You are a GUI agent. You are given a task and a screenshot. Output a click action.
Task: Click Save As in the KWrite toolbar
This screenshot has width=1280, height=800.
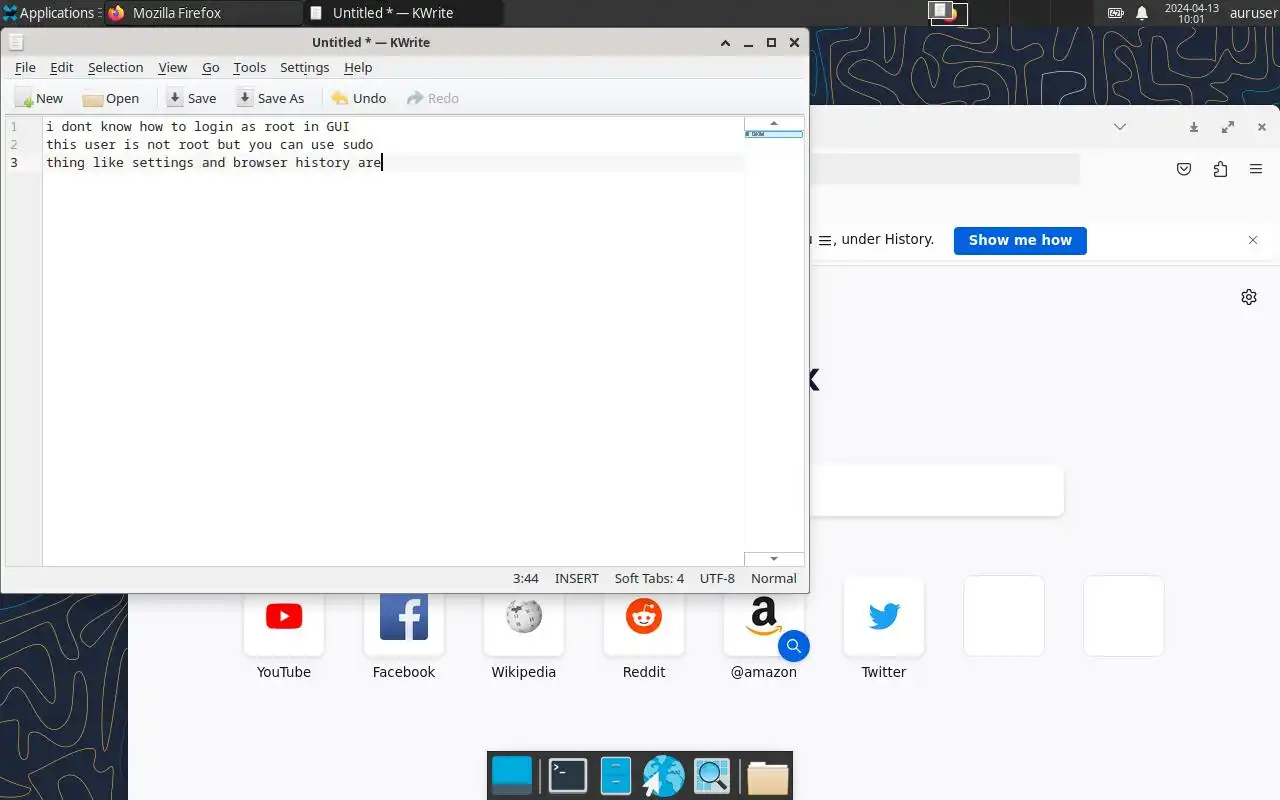270,98
